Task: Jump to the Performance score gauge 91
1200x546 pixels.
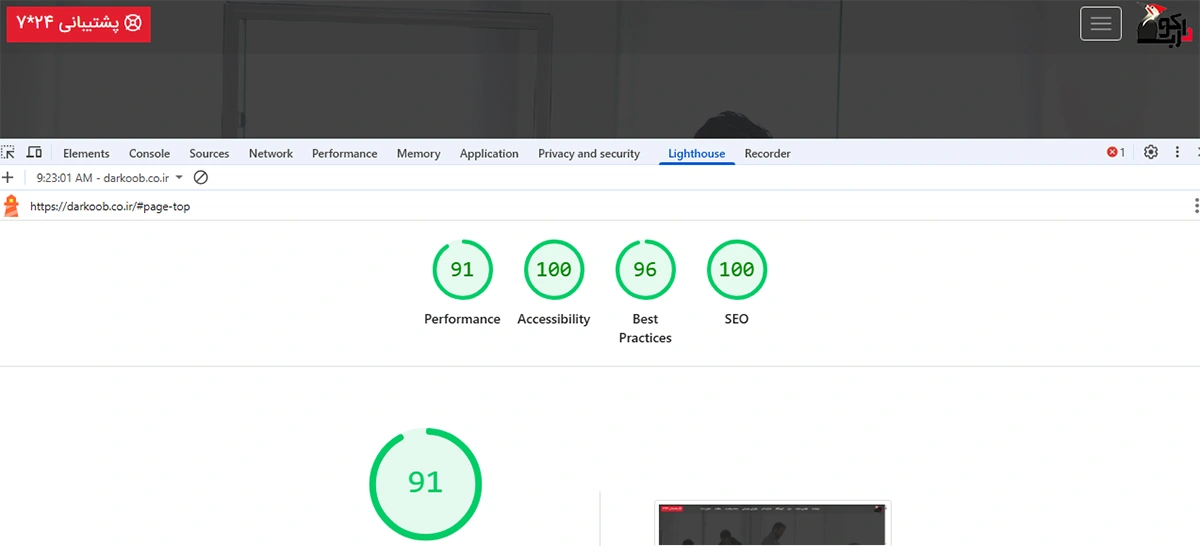Action: (x=462, y=270)
